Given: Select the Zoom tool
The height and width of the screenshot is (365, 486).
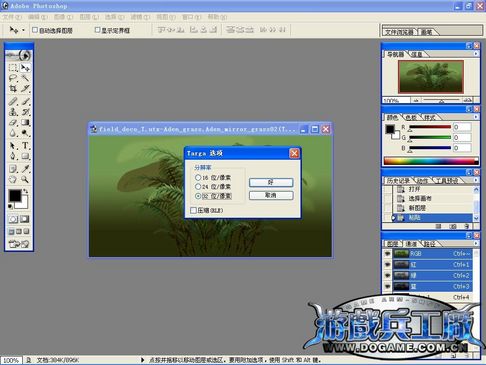Looking at the screenshot, I should [25, 179].
